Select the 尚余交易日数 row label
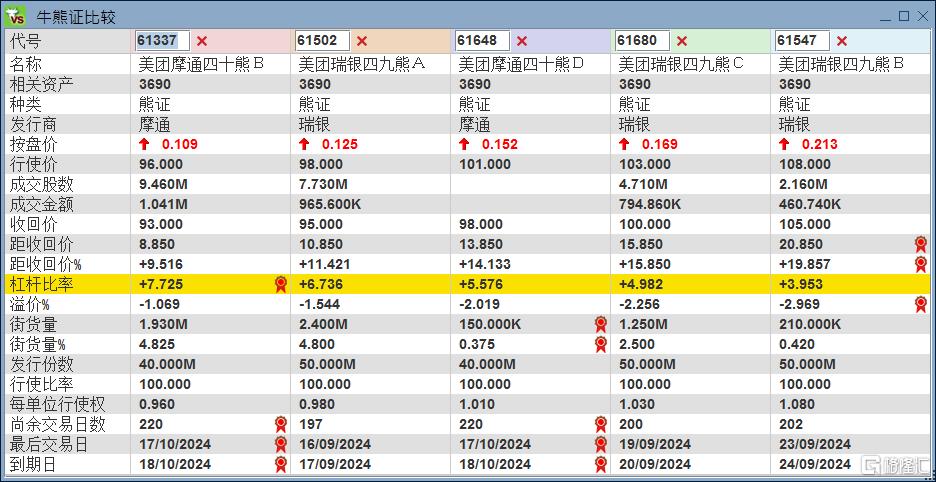Screen dimensions: 936x482 pyautogui.click(x=58, y=424)
